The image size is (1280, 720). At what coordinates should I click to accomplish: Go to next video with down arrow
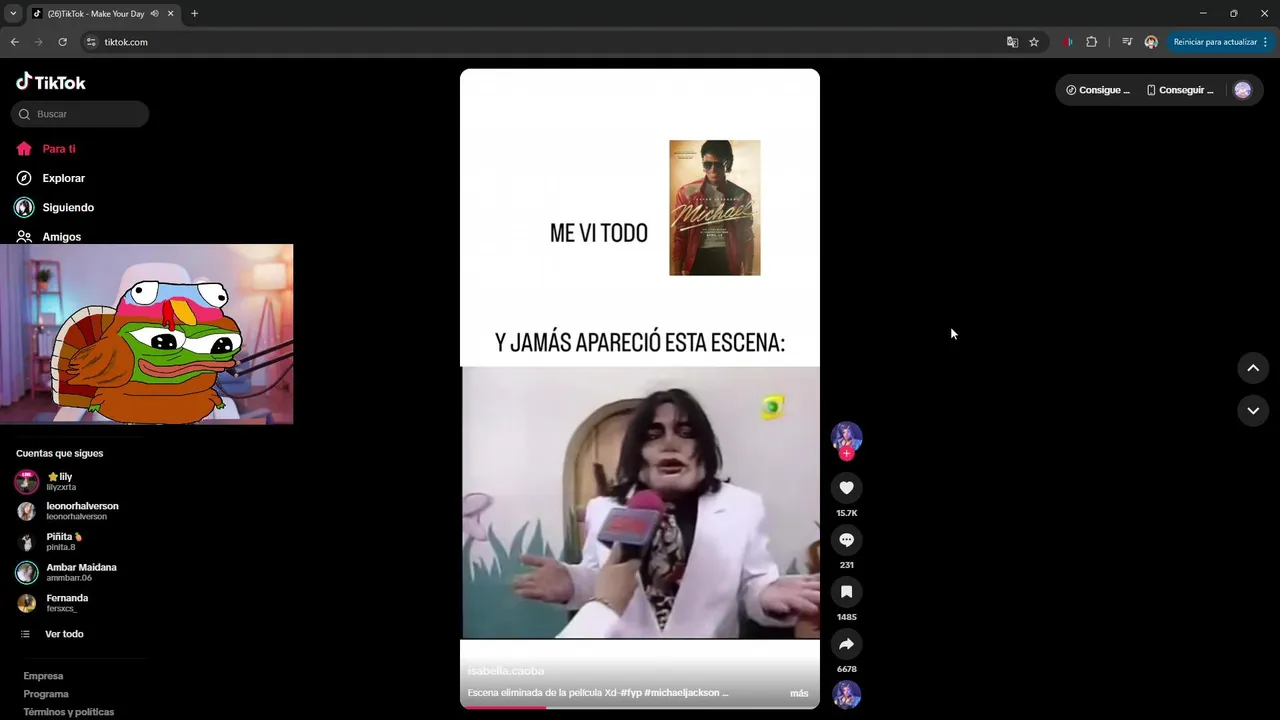[x=1253, y=411]
